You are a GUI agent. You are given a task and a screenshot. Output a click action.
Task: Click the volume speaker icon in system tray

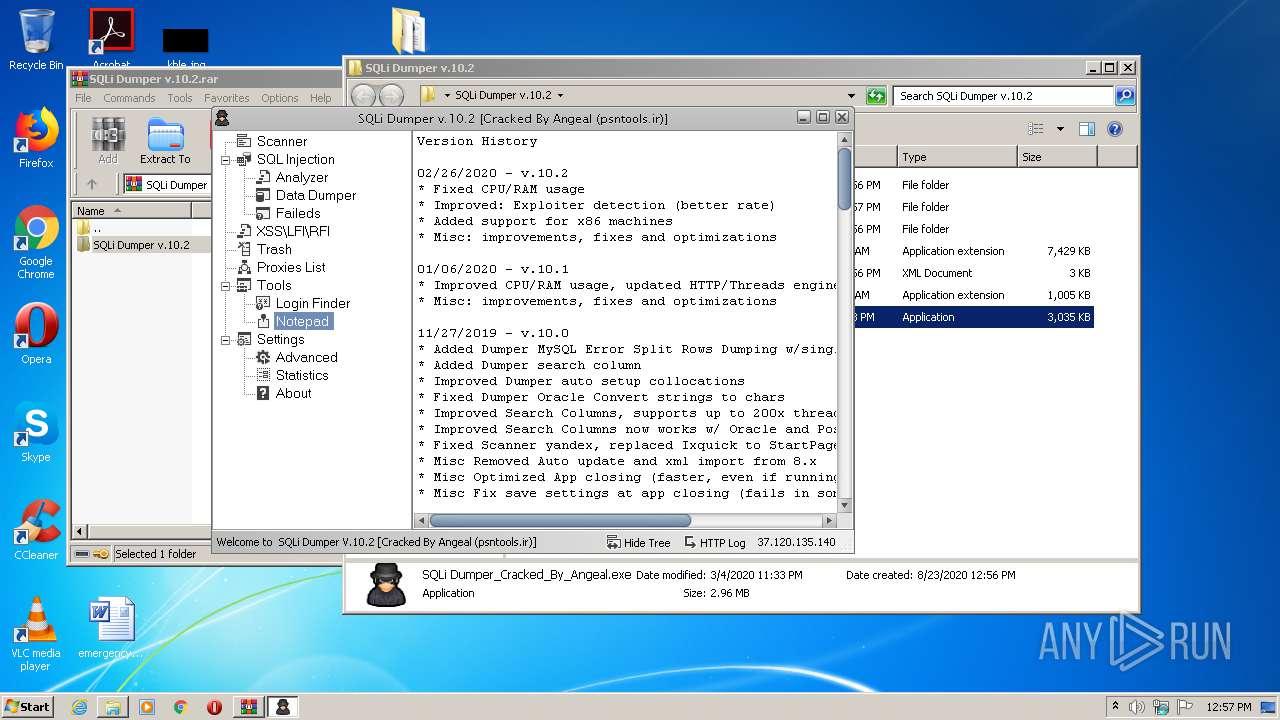[x=1136, y=707]
